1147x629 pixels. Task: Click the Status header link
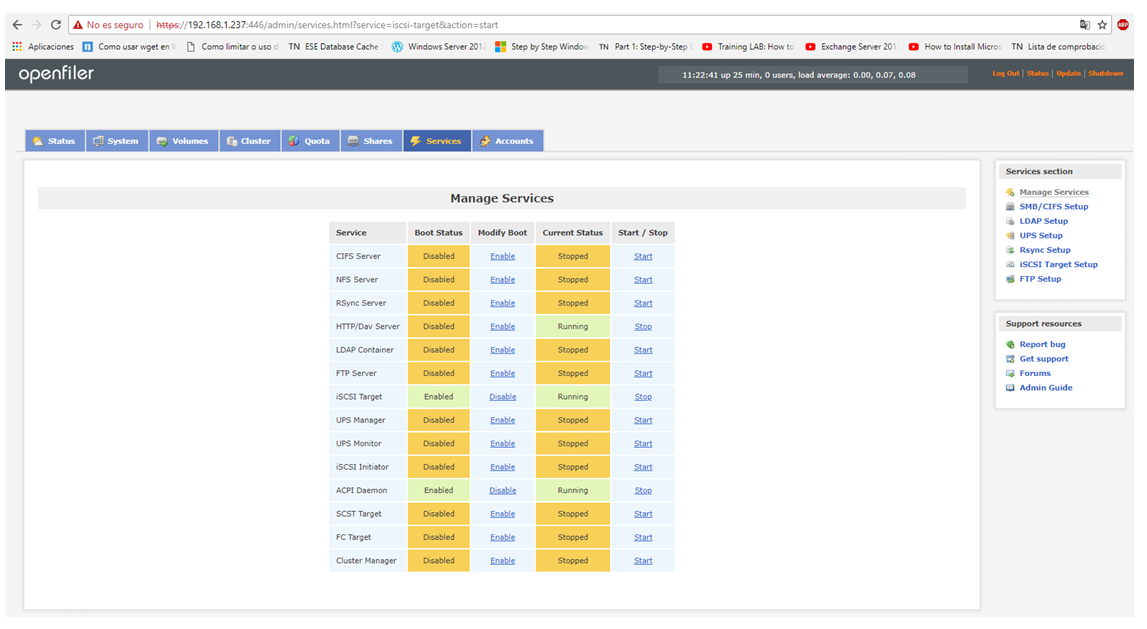click(x=1037, y=73)
